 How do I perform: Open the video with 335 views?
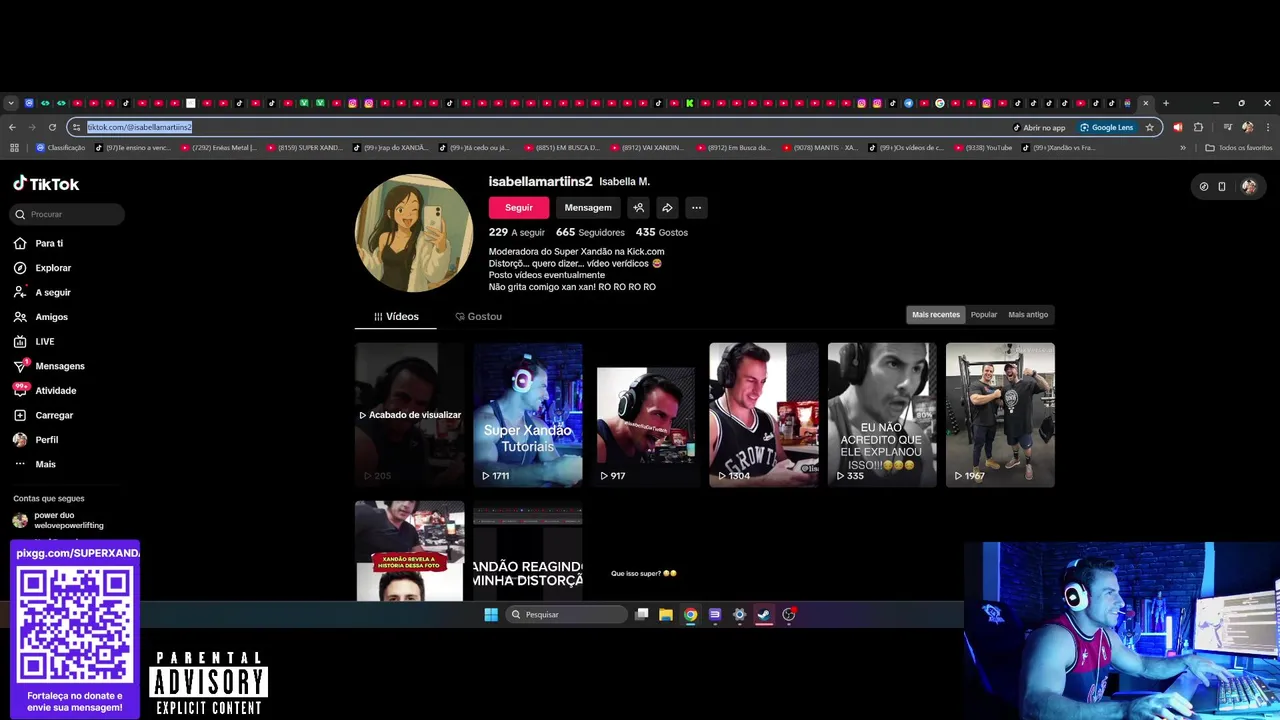(x=882, y=415)
